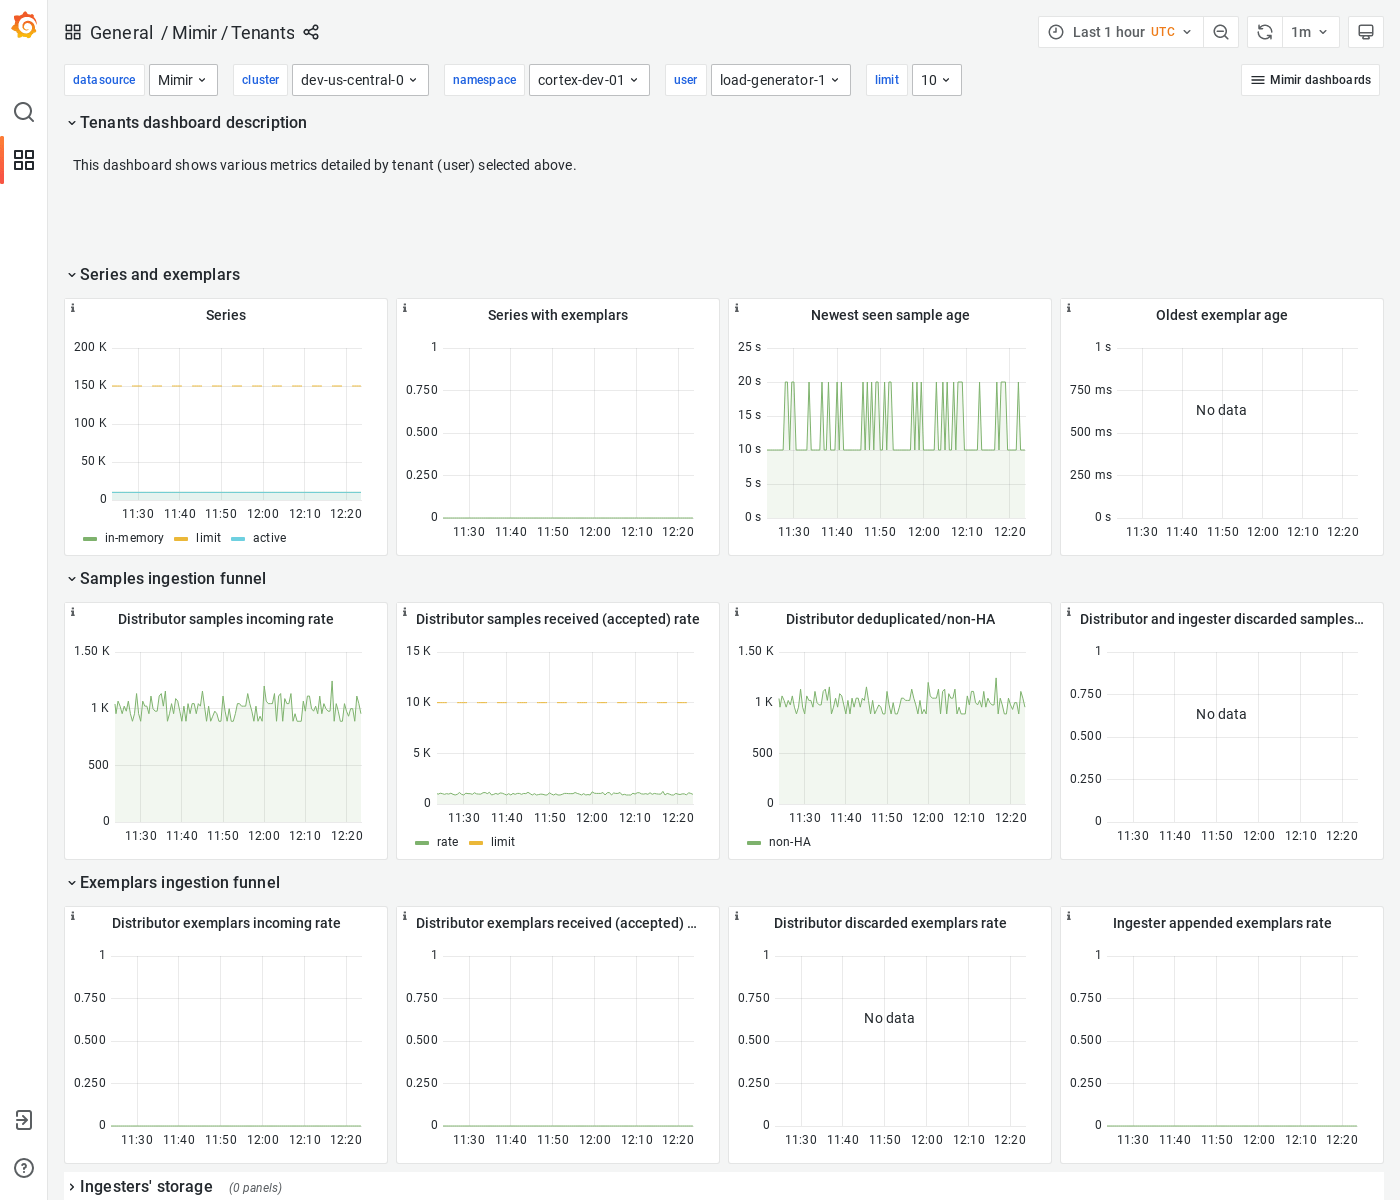Viewport: 1400px width, 1200px height.
Task: Open the user load-generator-1 dropdown
Action: 780,80
